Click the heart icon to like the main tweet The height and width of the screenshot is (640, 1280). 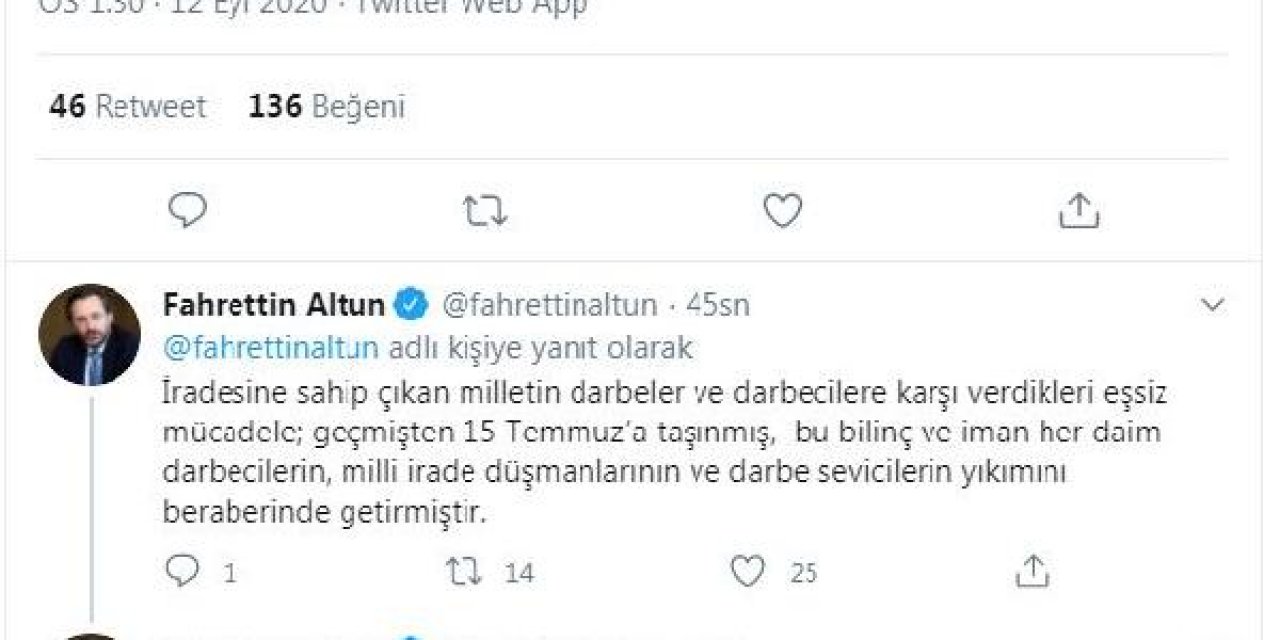click(x=782, y=210)
